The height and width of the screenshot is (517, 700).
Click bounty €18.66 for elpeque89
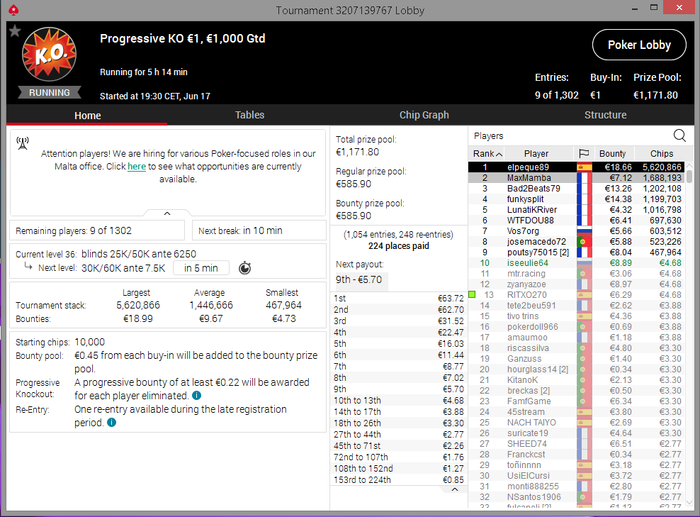pos(618,167)
